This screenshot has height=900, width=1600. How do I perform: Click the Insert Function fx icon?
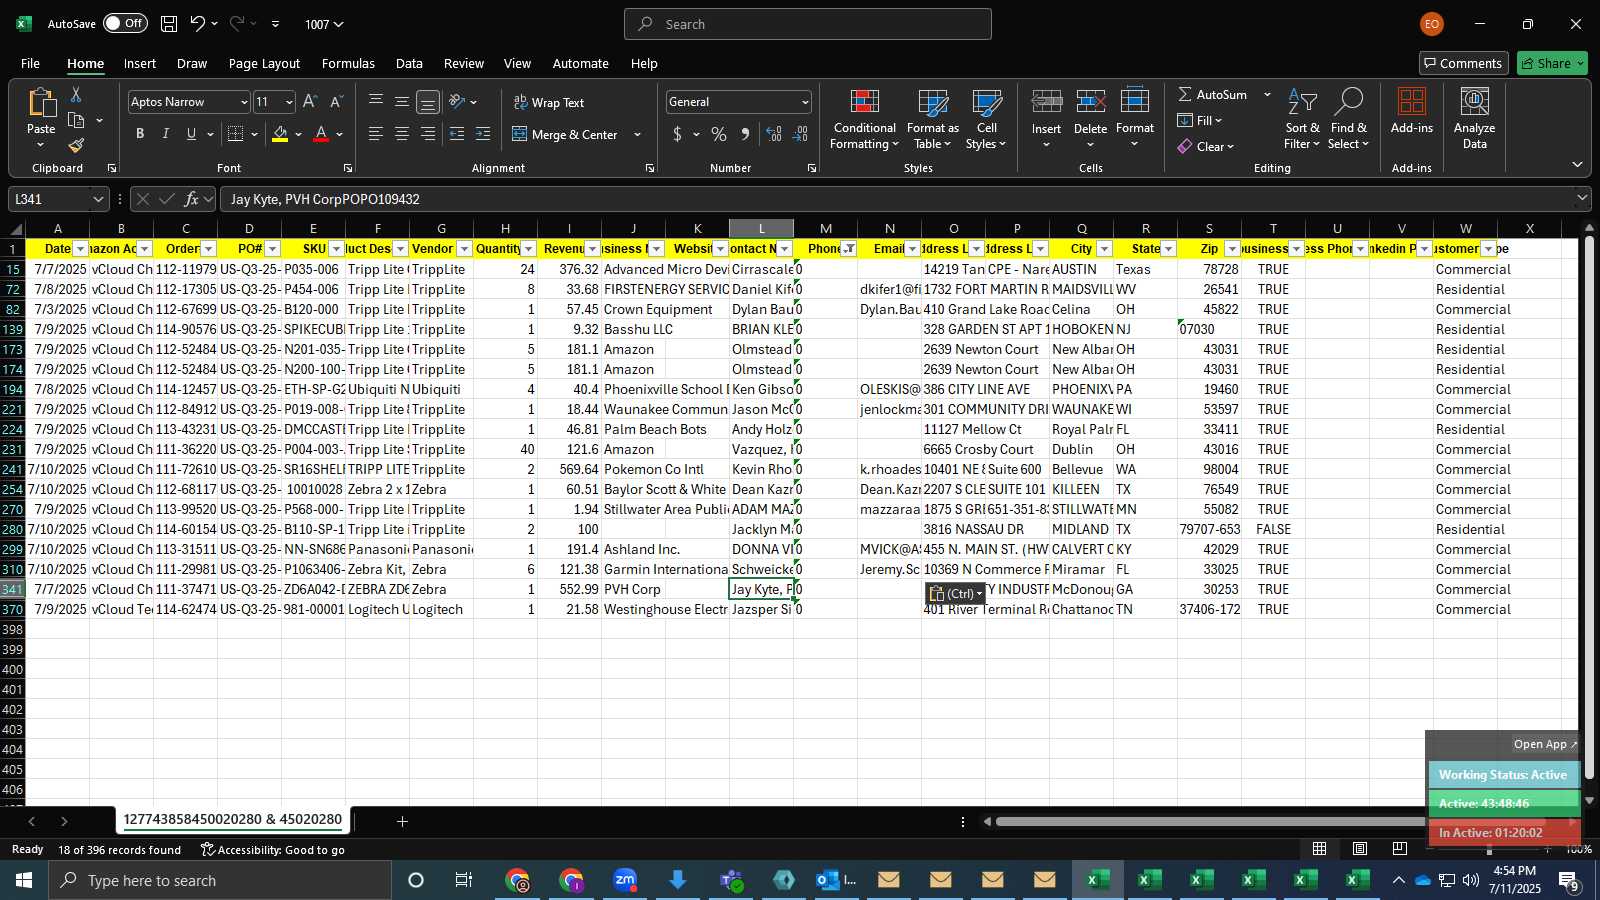pos(191,199)
